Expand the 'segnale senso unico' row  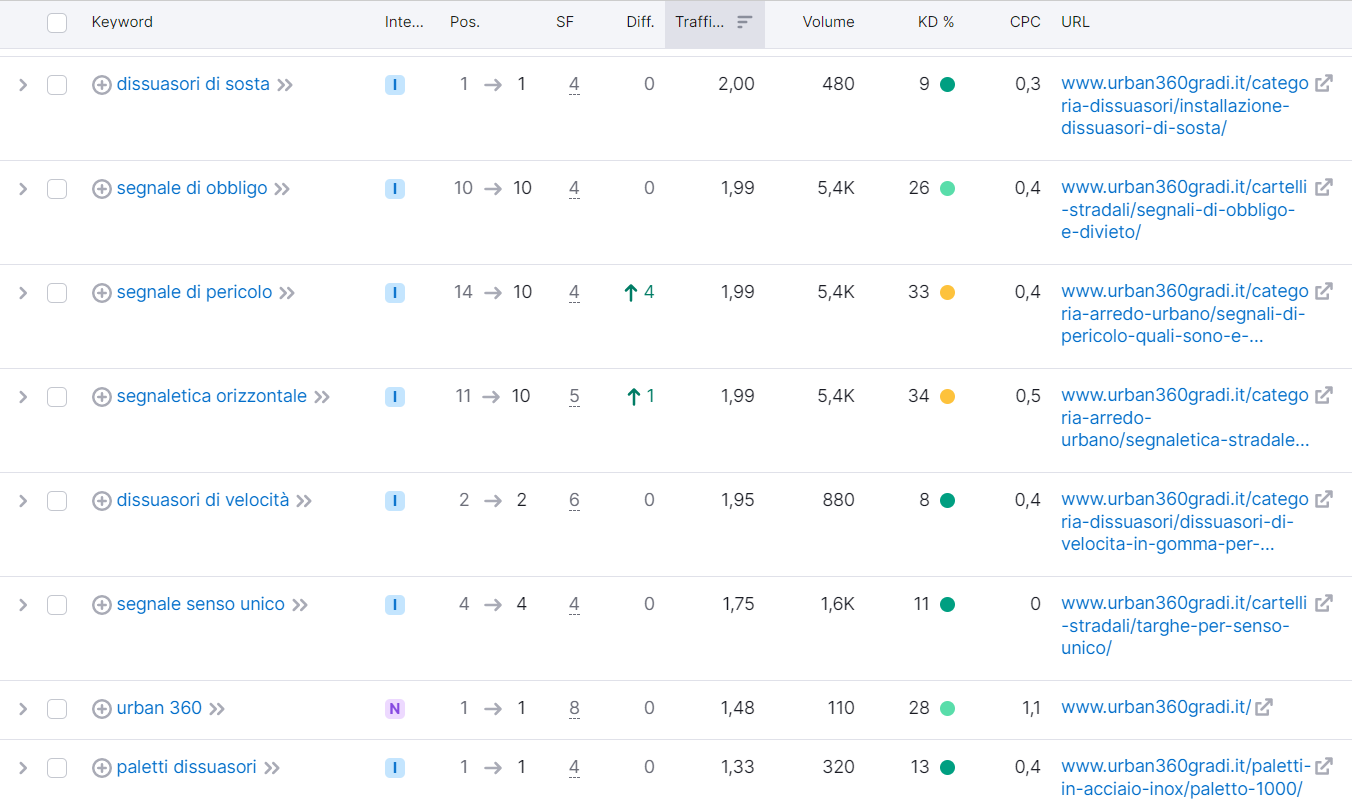pyautogui.click(x=23, y=605)
